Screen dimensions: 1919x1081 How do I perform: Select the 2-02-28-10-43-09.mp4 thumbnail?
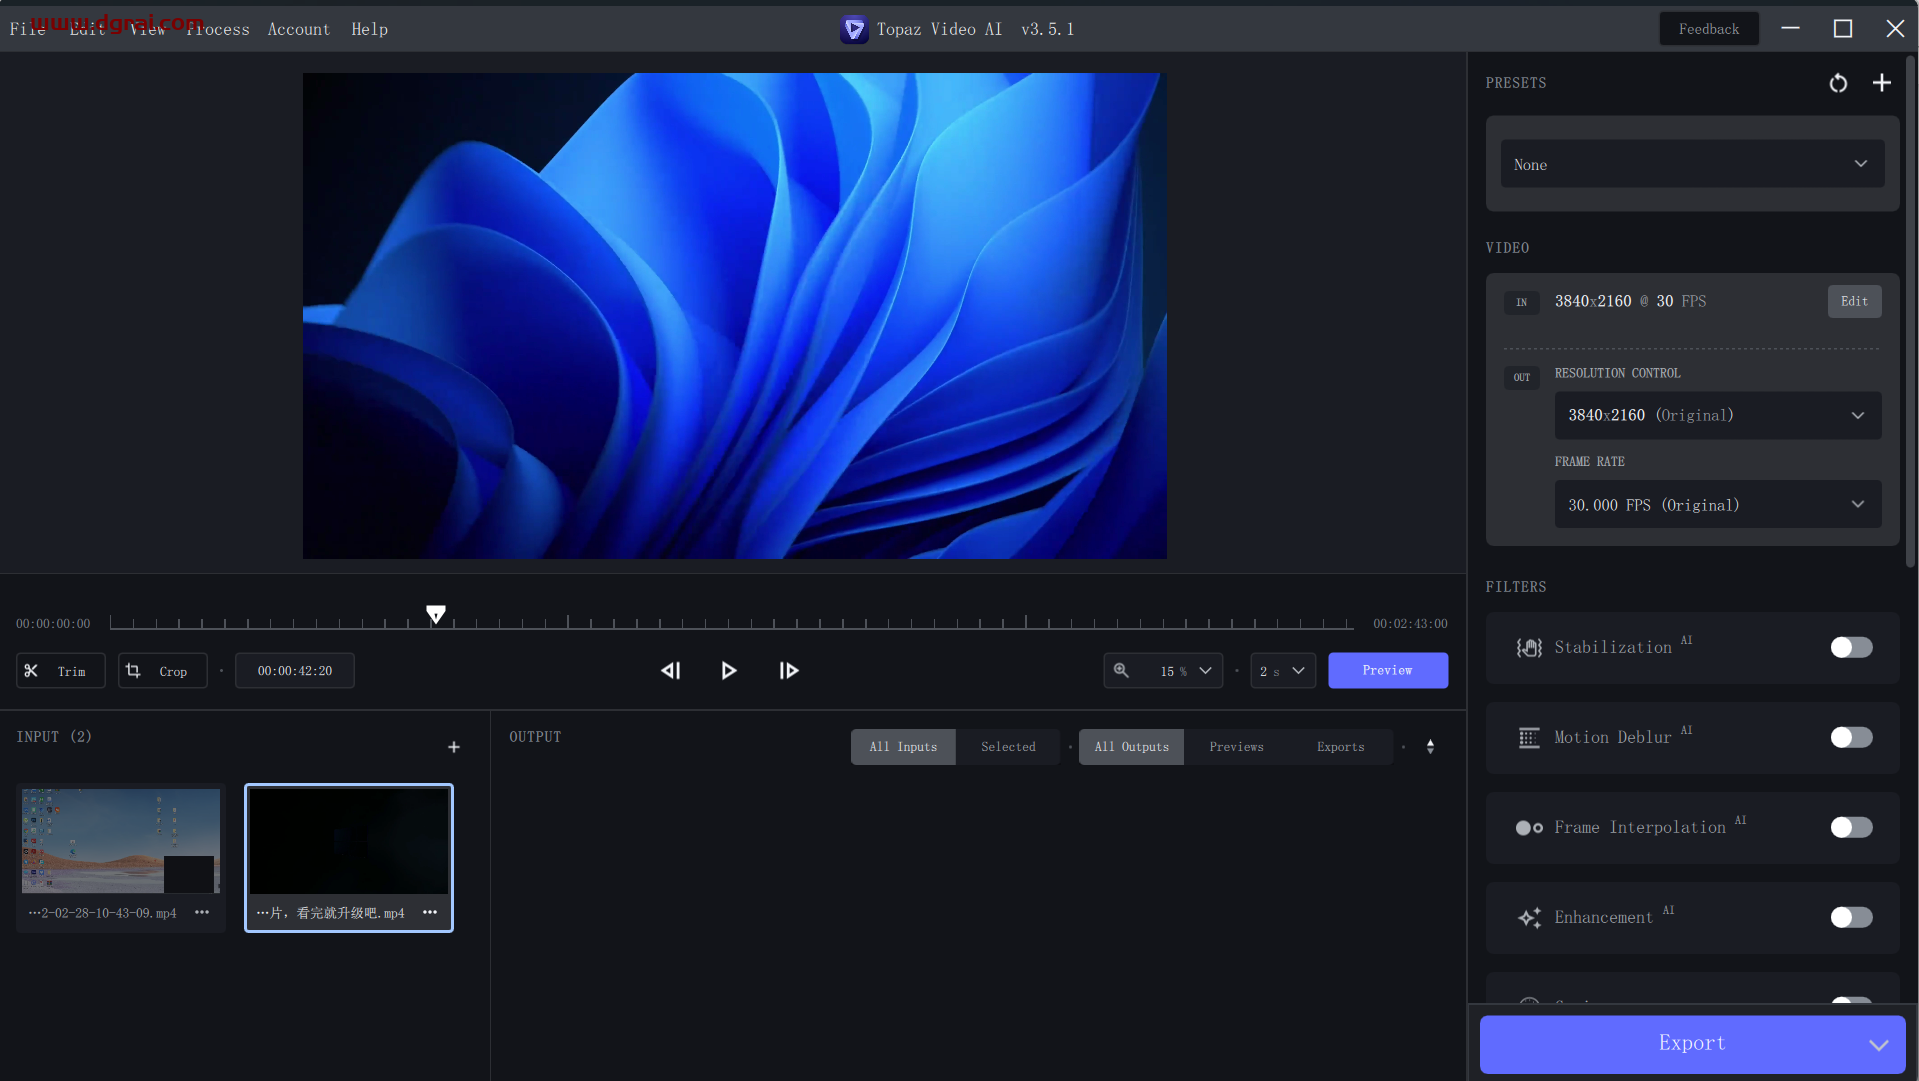[x=121, y=840]
